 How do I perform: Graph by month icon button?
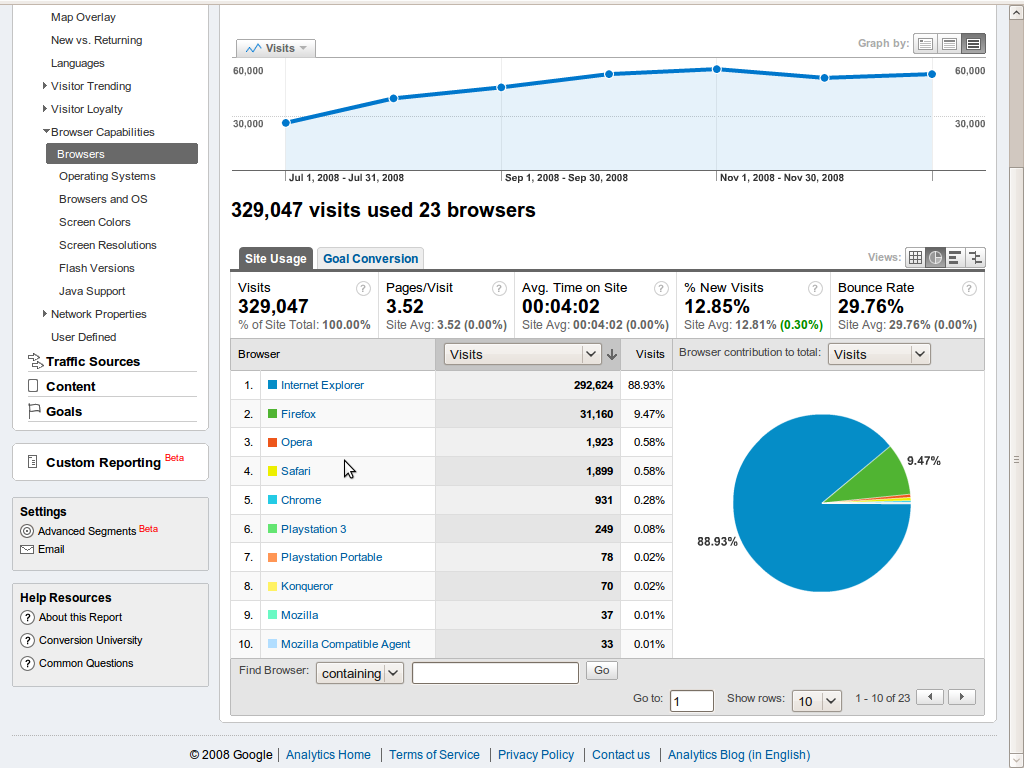[973, 44]
